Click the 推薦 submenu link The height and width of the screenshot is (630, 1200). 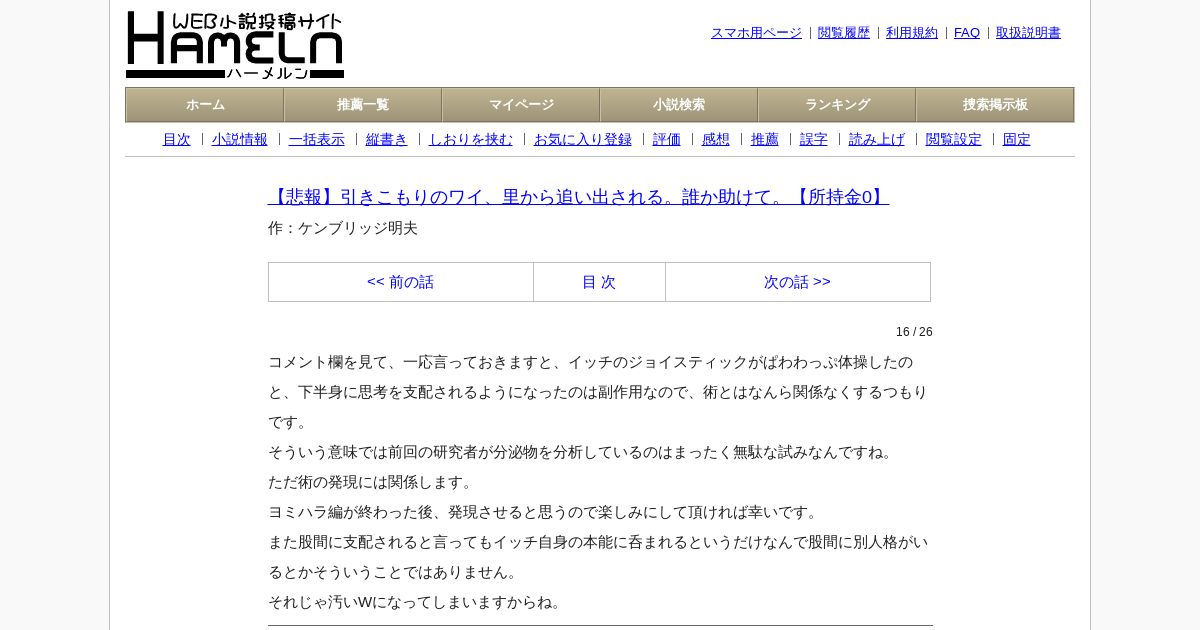point(765,139)
